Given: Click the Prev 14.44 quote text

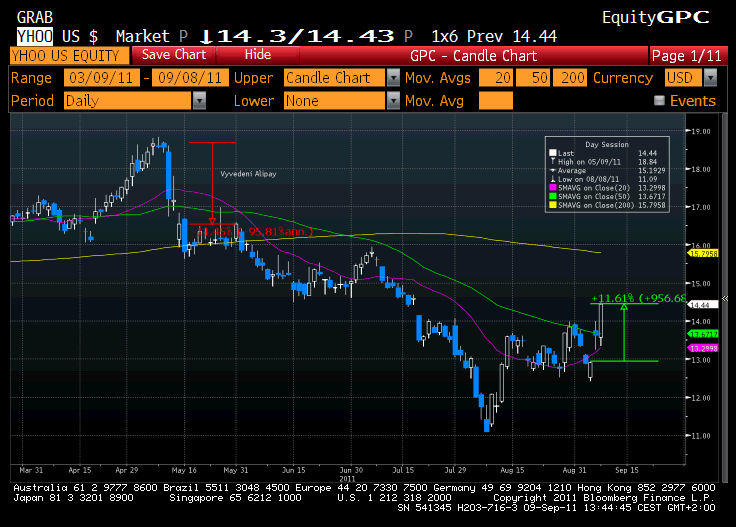Looking at the screenshot, I should point(512,36).
